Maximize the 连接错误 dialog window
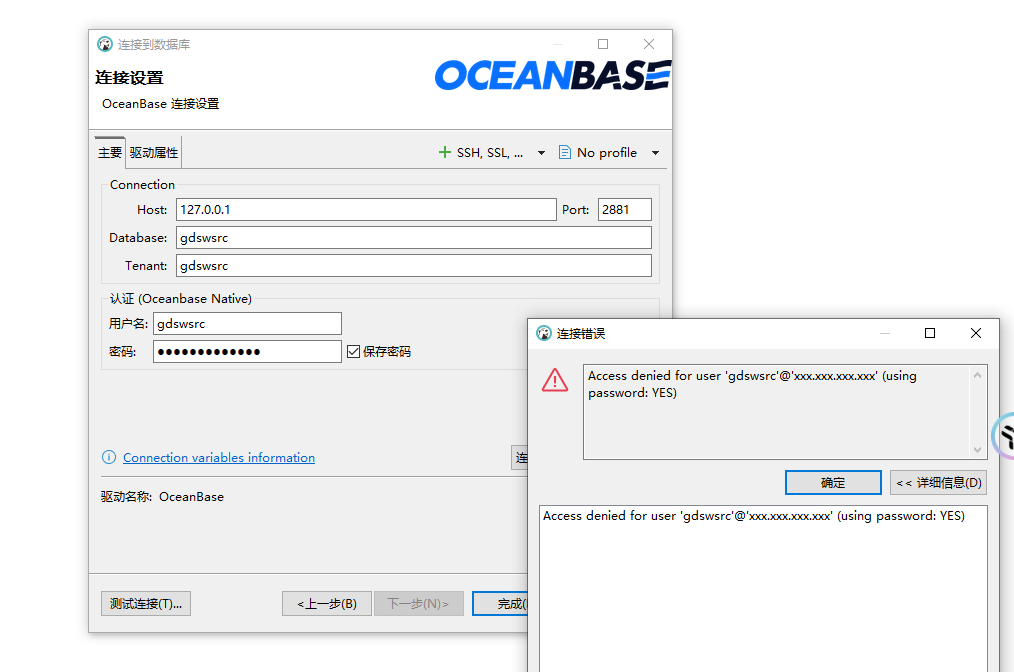The width and height of the screenshot is (1014, 672). (930, 333)
